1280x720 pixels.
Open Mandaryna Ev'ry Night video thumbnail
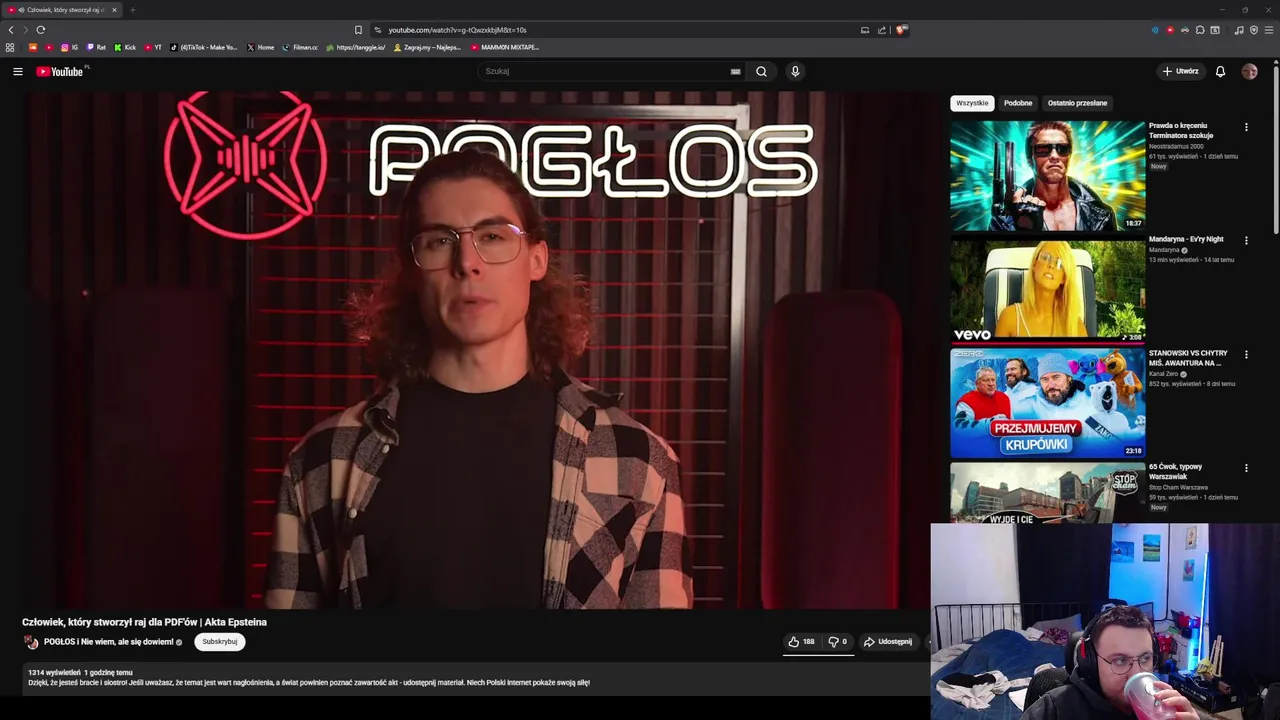coord(1047,290)
